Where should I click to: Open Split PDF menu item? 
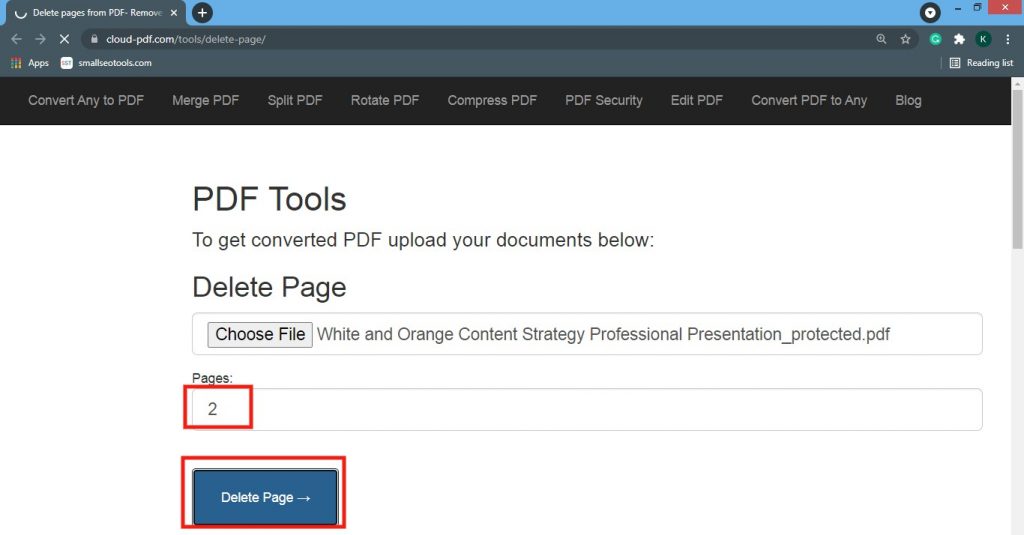(x=295, y=101)
